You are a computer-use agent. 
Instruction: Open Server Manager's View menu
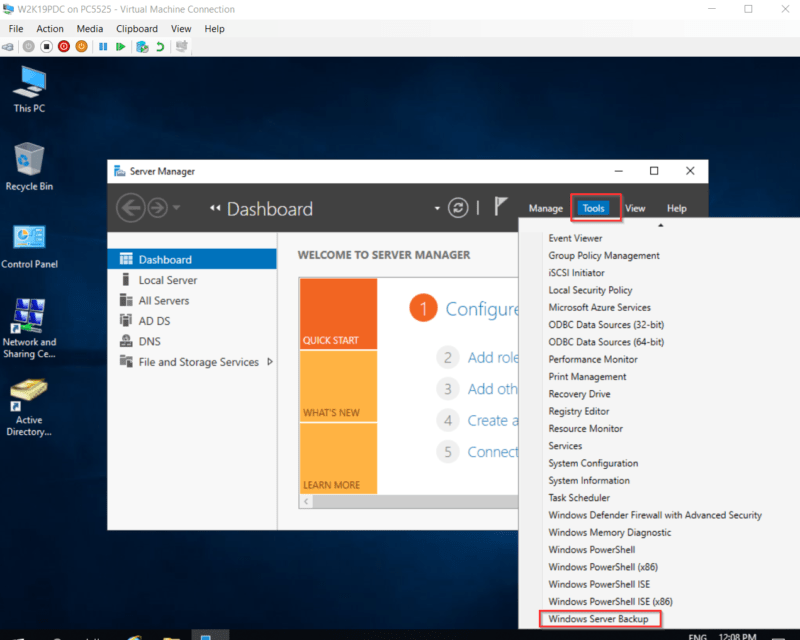[635, 208]
